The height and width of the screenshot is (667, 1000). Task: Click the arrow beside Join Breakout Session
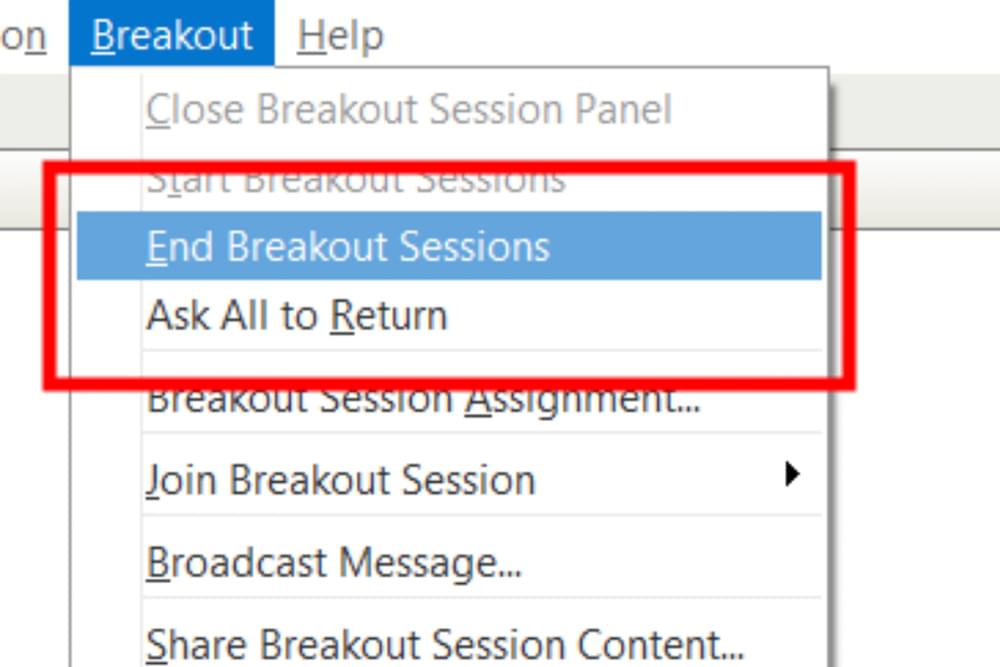click(x=791, y=474)
